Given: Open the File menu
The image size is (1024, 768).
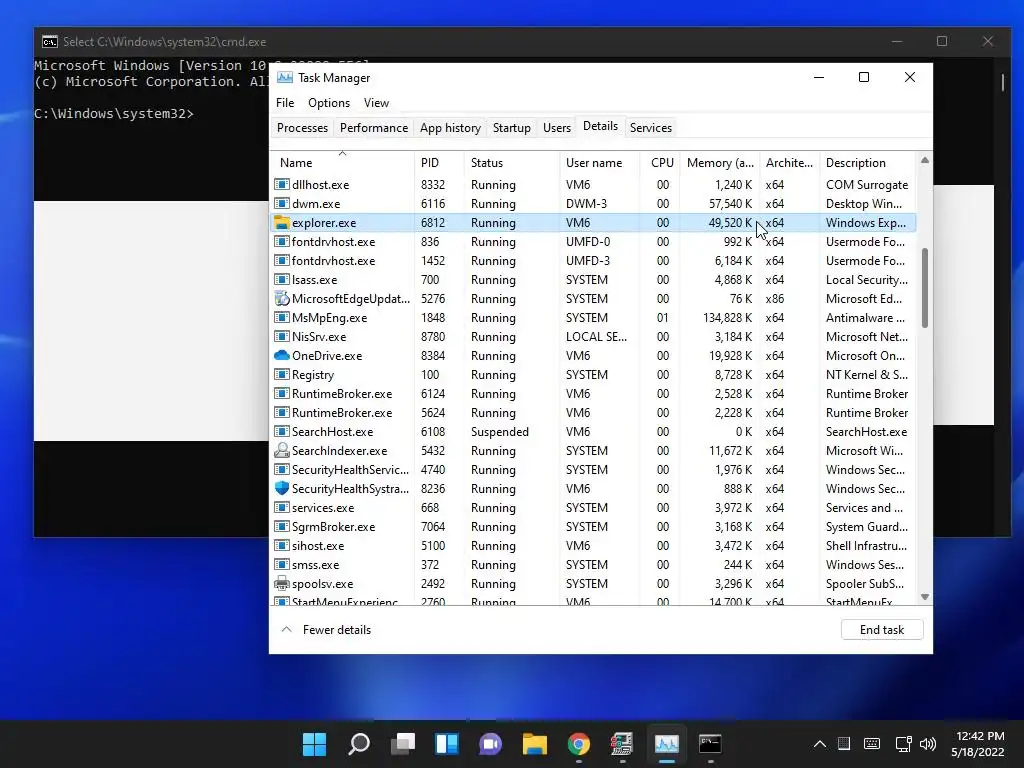Looking at the screenshot, I should (285, 103).
